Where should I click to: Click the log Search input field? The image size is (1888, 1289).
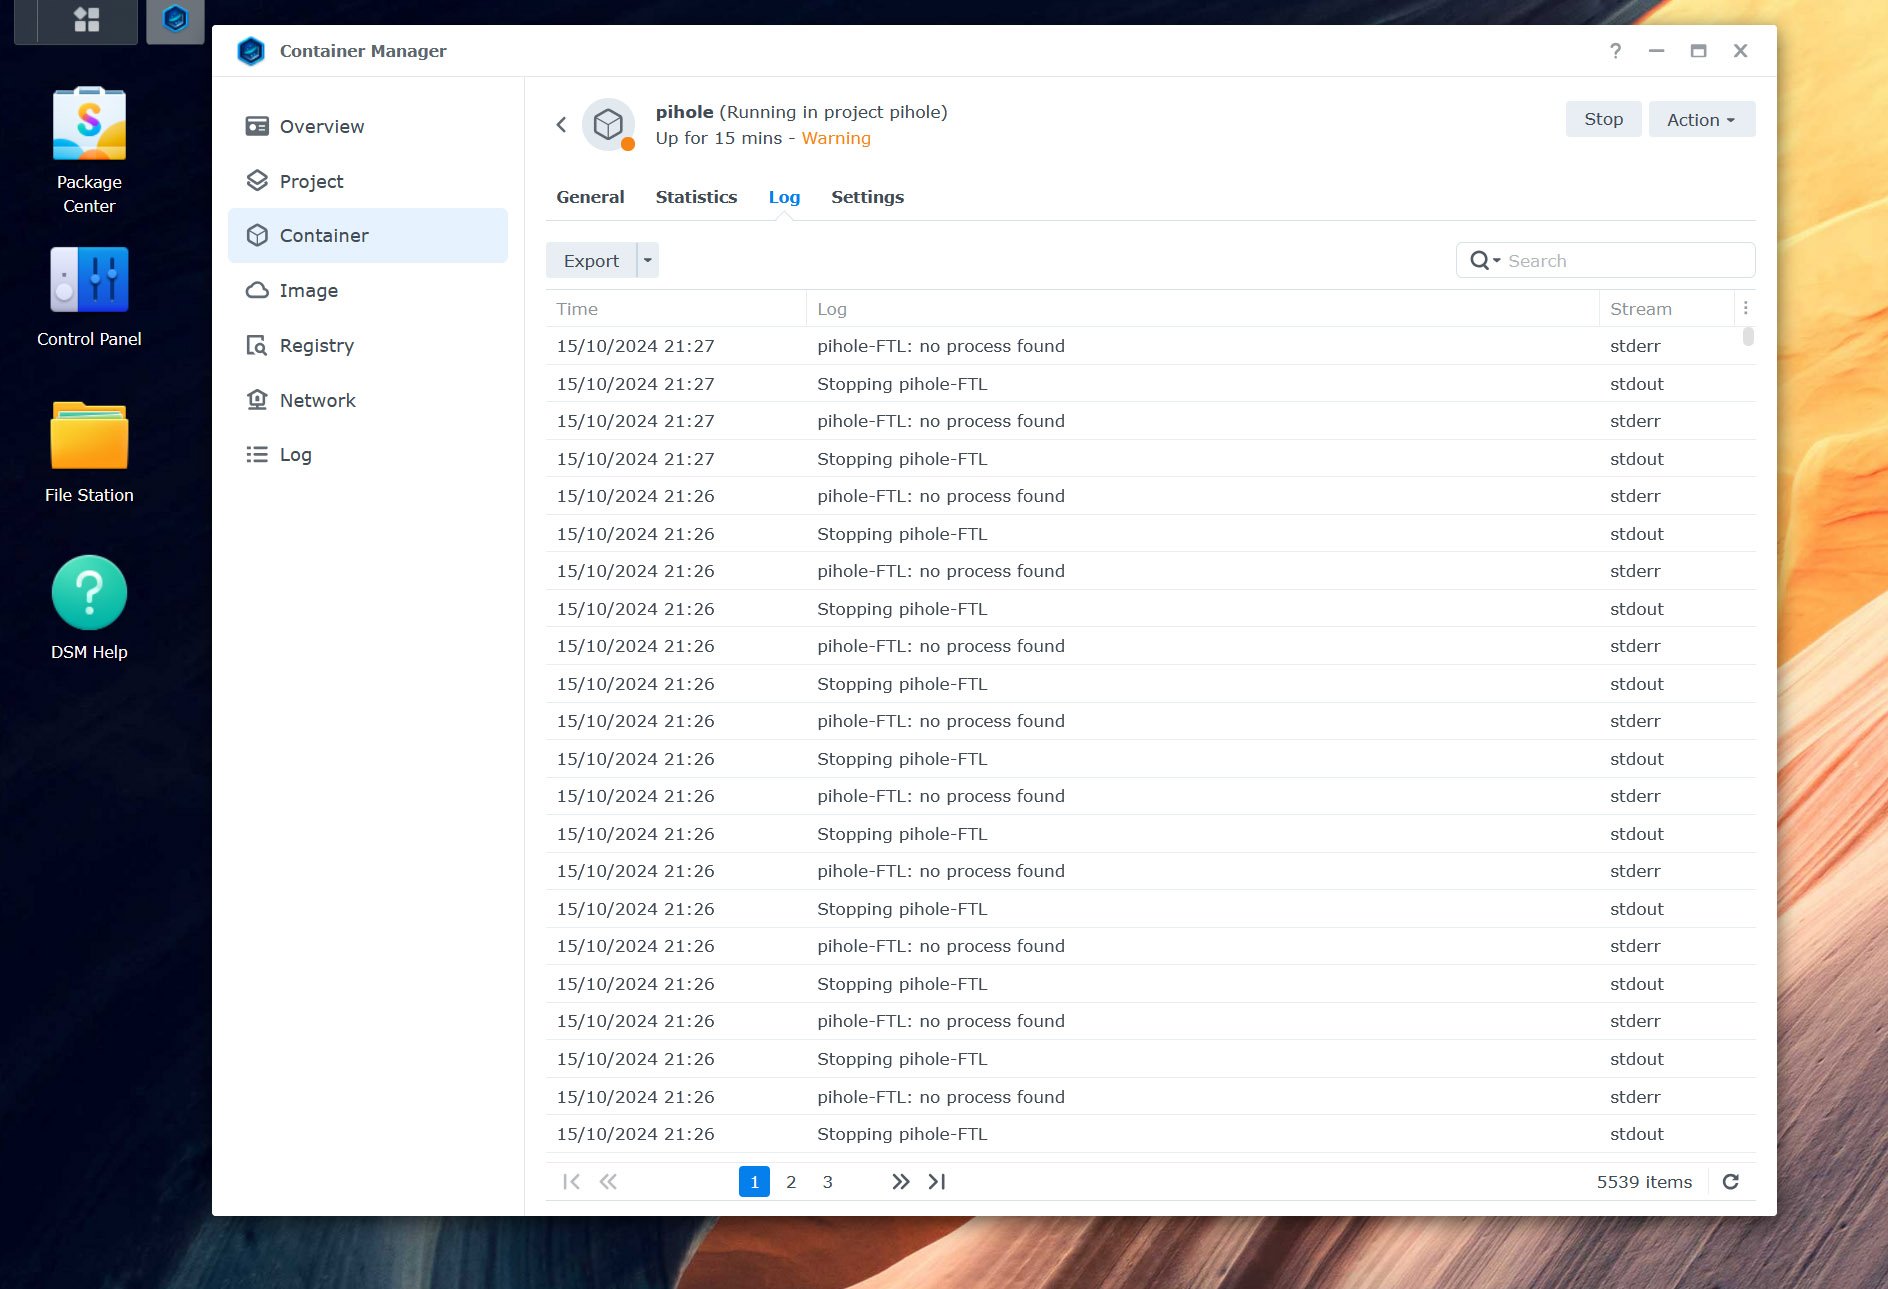coord(1625,261)
